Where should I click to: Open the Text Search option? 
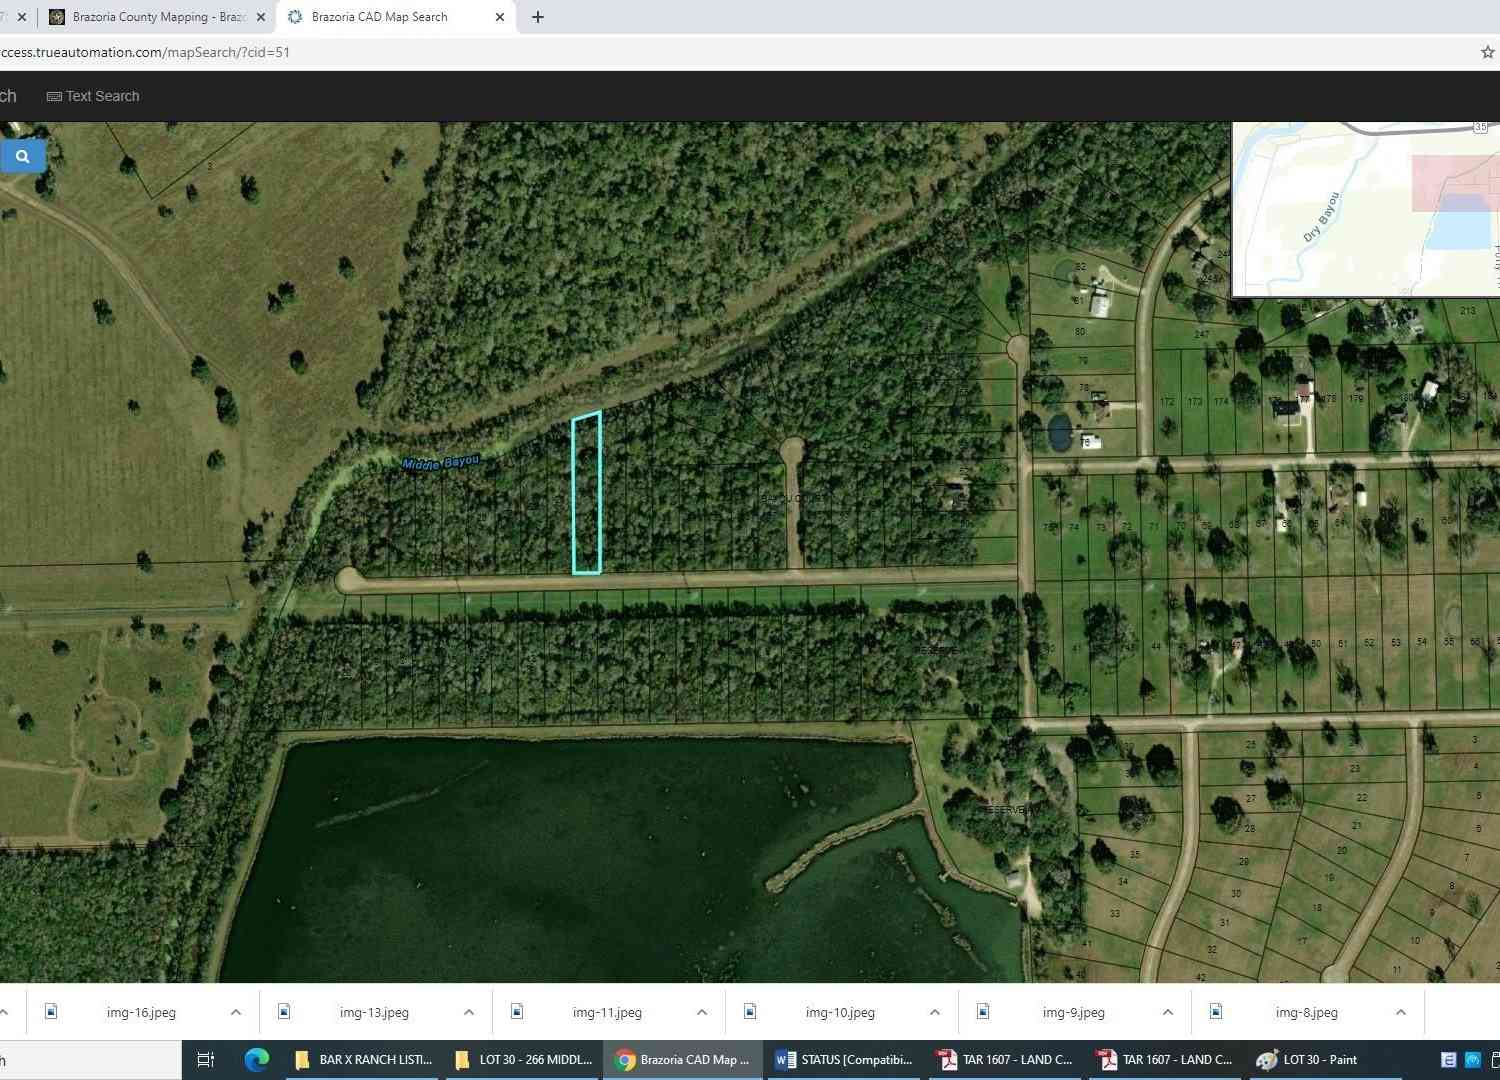tap(93, 96)
